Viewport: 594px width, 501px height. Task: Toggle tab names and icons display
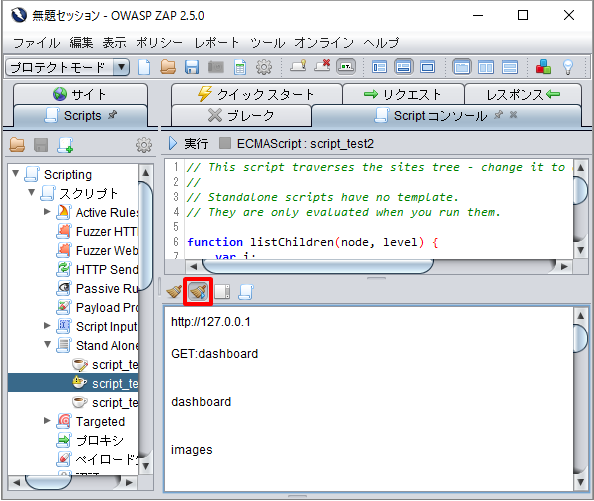(346, 67)
